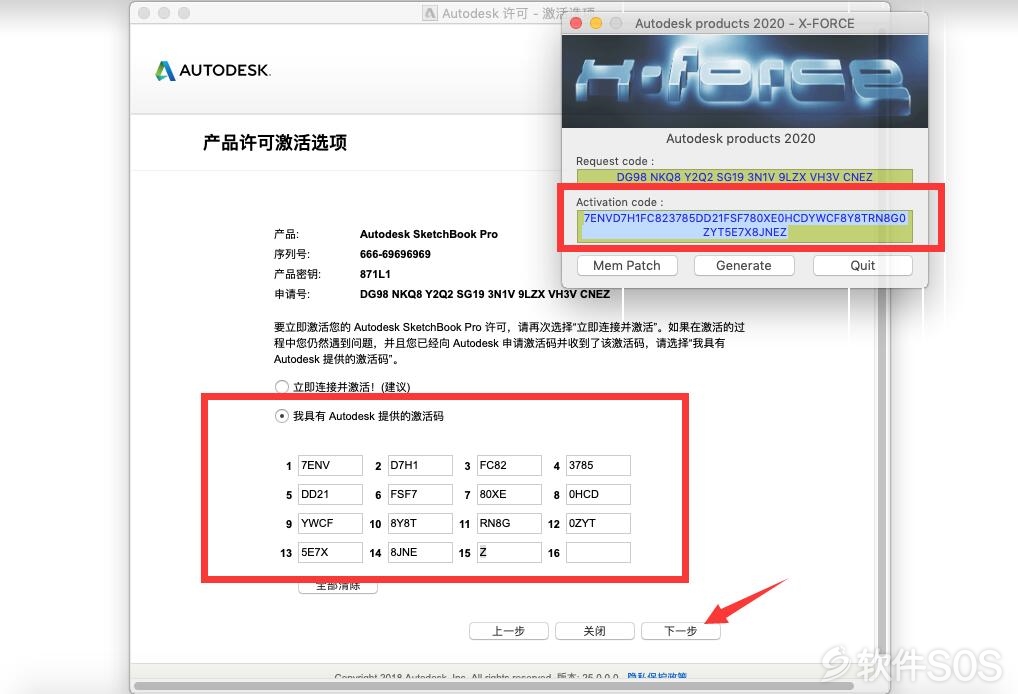This screenshot has height=694, width=1018.
Task: Click the Activation code : label in X-FORCE
Action: (619, 202)
